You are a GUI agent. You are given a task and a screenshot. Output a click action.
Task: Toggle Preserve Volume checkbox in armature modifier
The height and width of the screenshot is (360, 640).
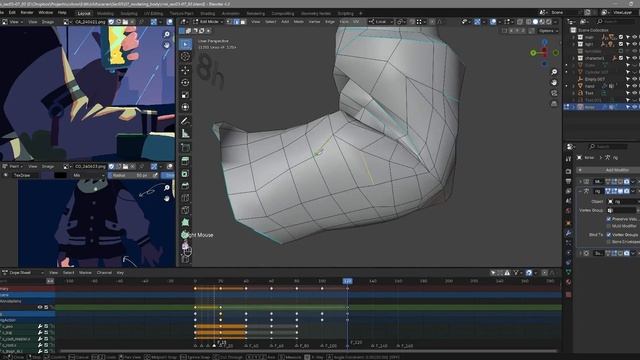(609, 219)
